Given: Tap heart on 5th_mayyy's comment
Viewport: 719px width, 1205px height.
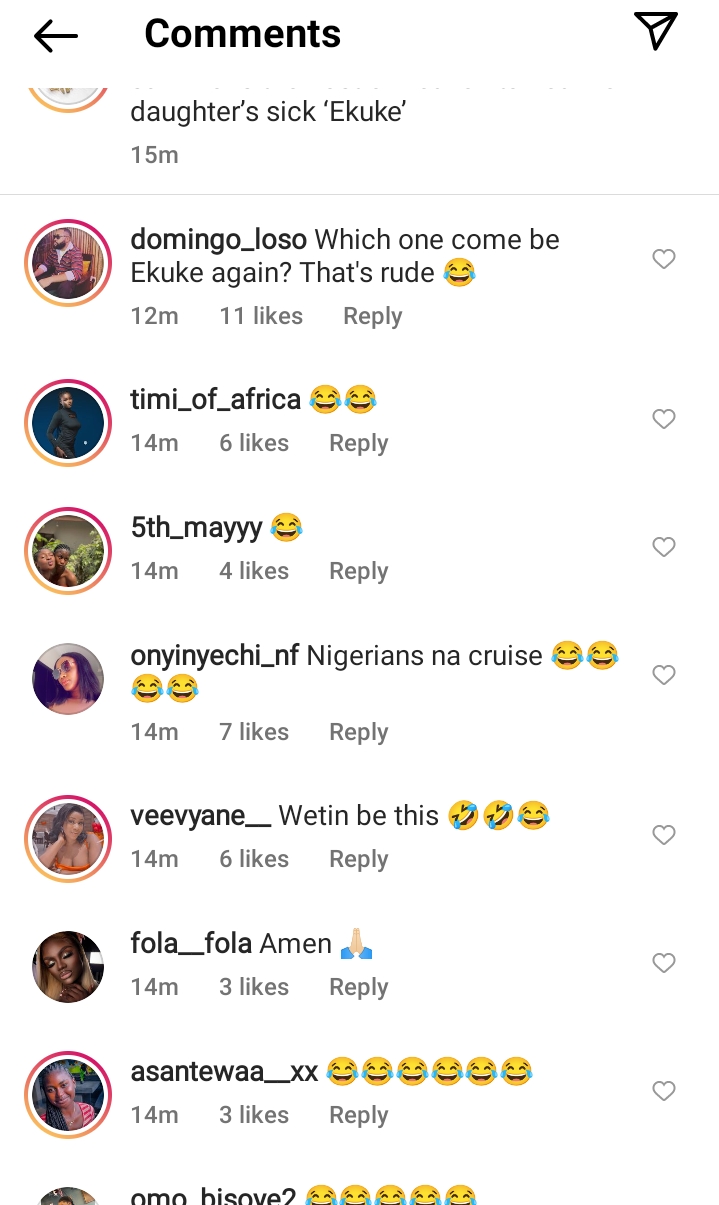Looking at the screenshot, I should [664, 547].
